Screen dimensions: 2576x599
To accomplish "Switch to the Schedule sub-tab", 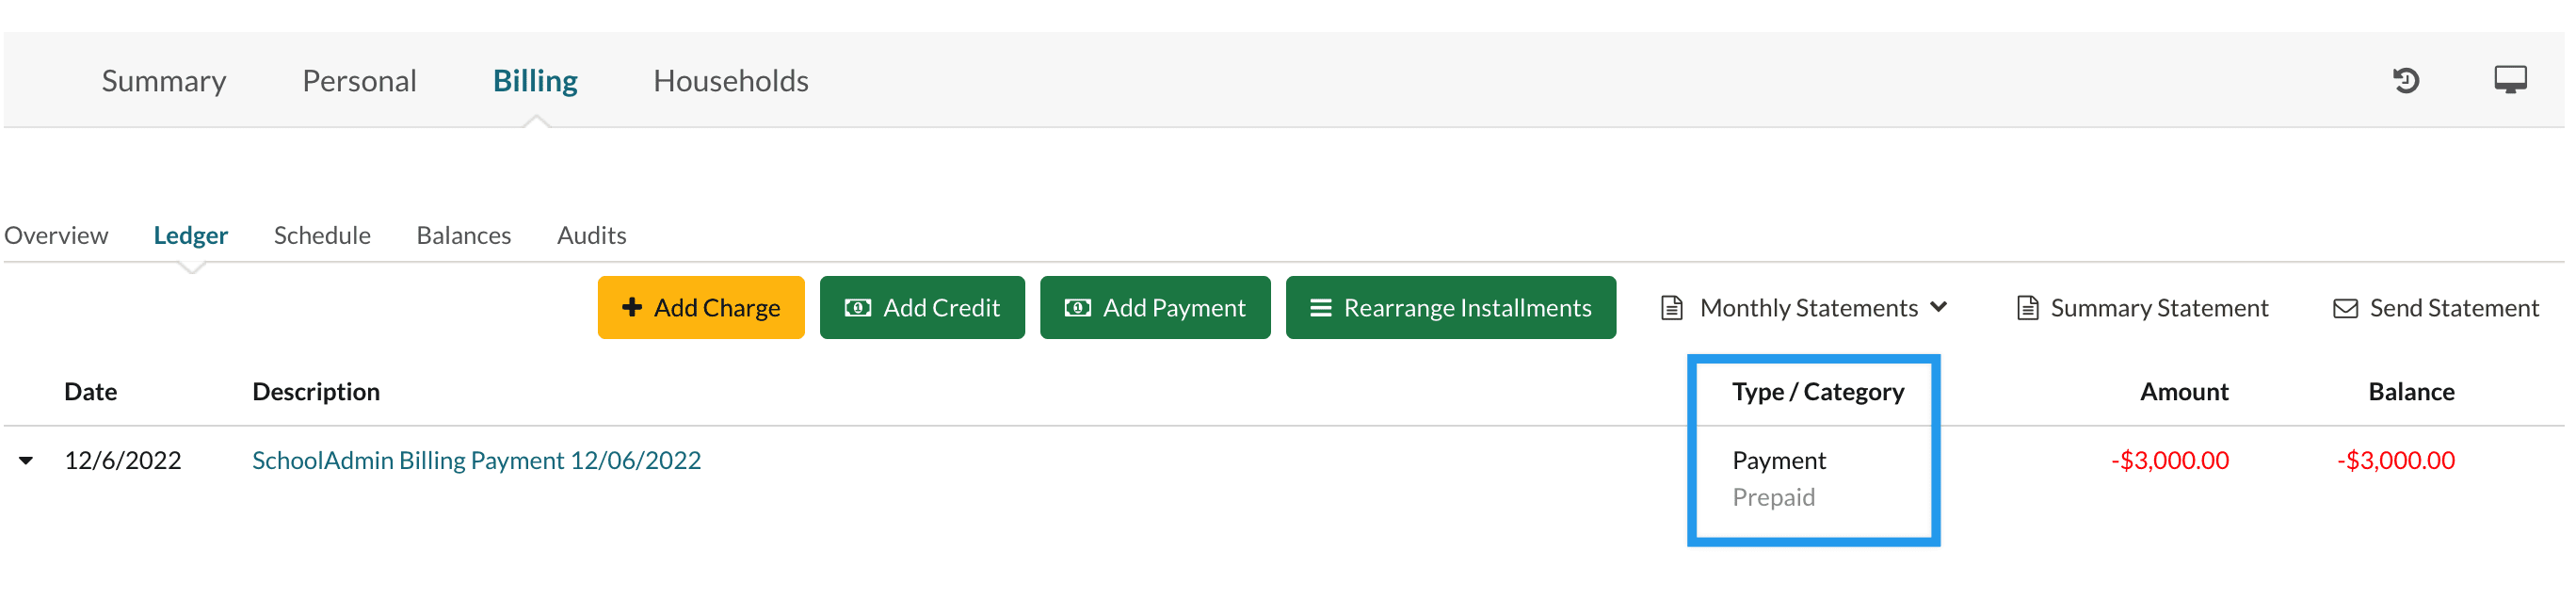I will coord(322,235).
